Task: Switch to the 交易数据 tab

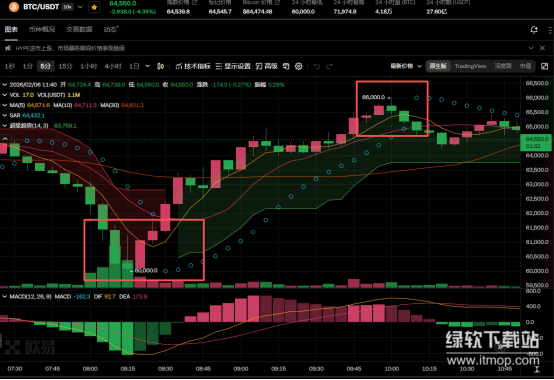Action: coord(79,29)
